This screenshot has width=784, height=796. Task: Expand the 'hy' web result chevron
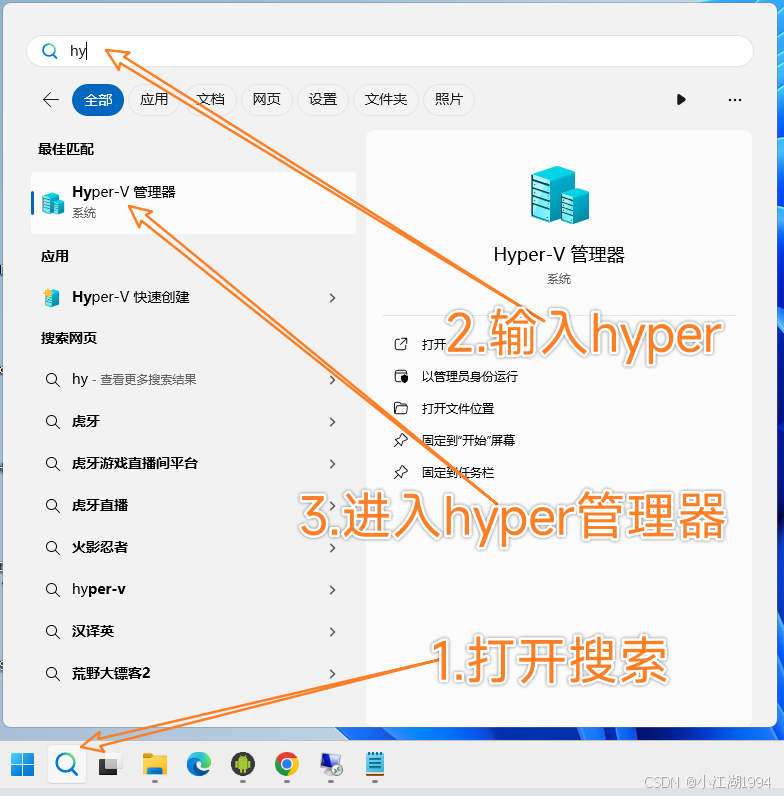coord(333,380)
